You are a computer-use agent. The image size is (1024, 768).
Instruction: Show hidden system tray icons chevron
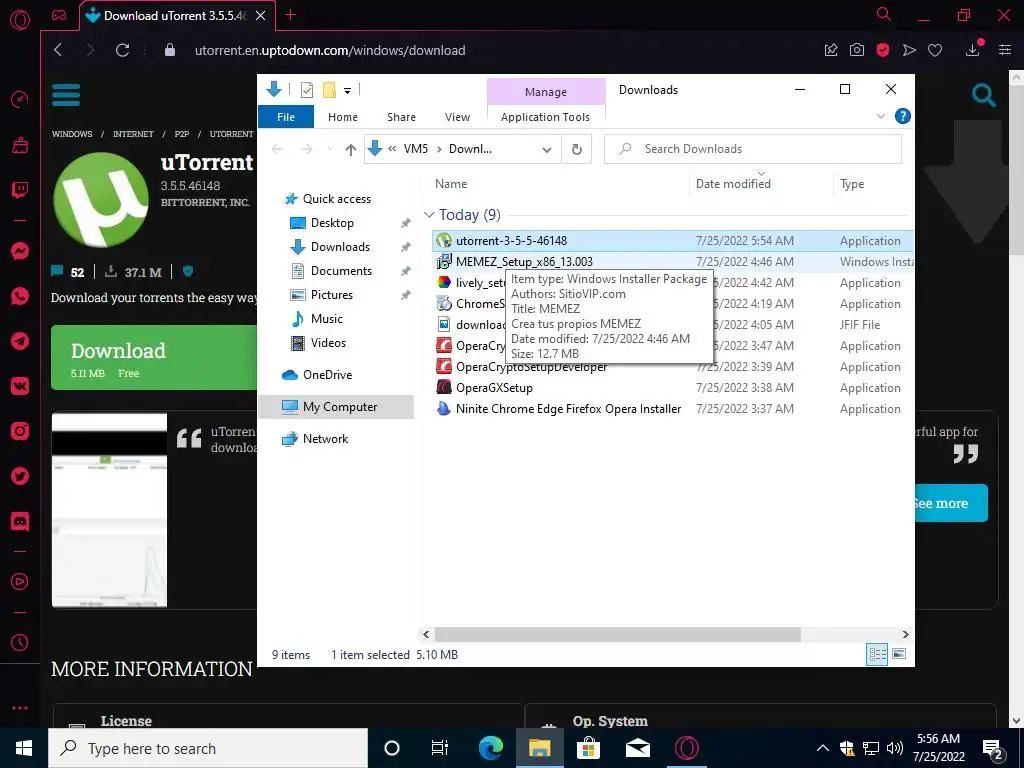823,748
